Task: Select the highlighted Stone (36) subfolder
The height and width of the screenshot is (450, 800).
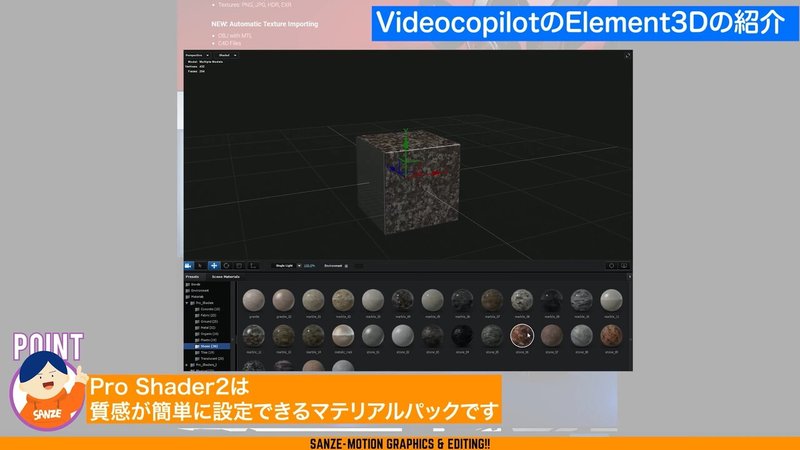Action: [207, 346]
